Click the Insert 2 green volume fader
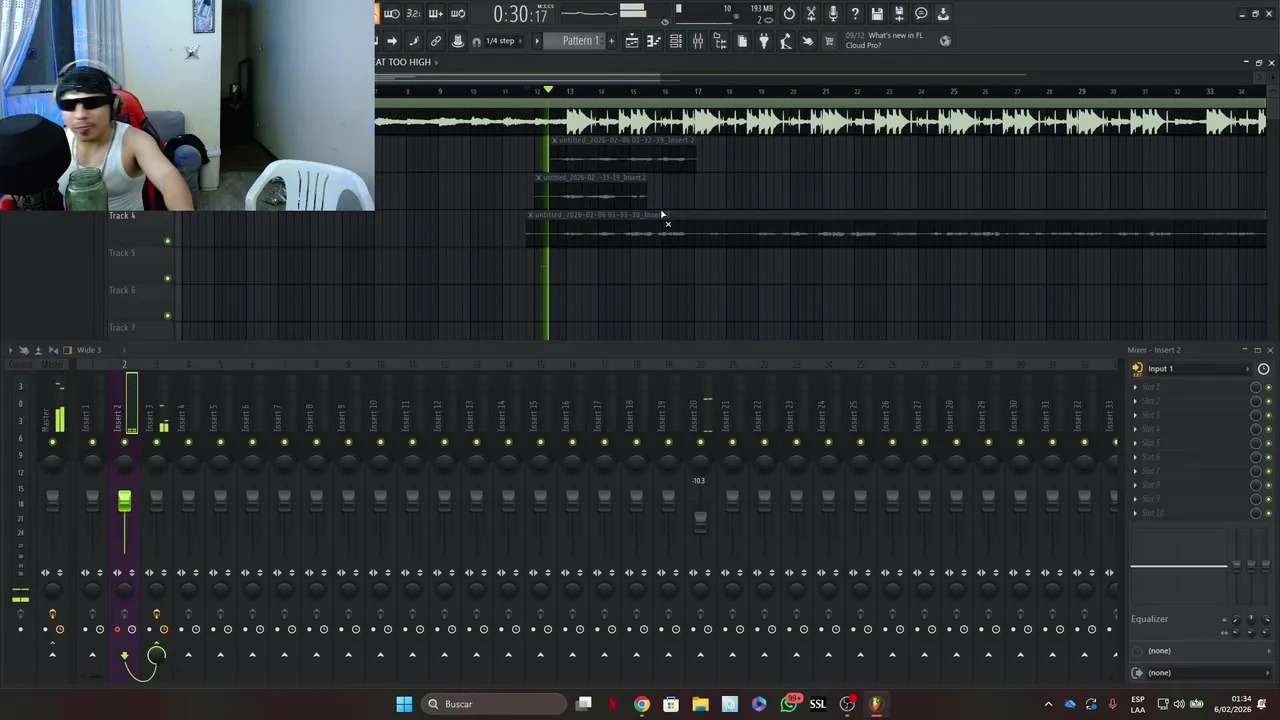Viewport: 1280px width, 720px height. (x=124, y=501)
